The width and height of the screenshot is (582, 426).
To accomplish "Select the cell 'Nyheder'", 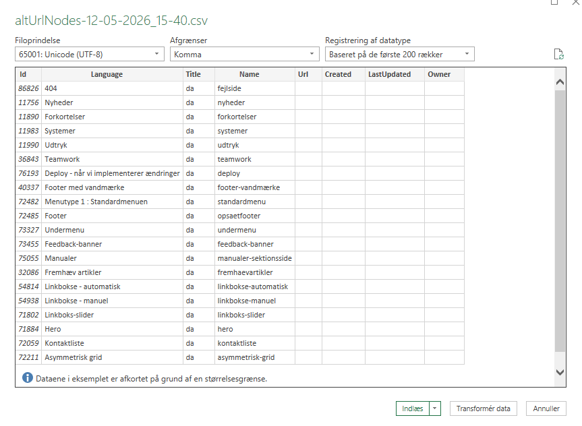I will click(x=112, y=102).
